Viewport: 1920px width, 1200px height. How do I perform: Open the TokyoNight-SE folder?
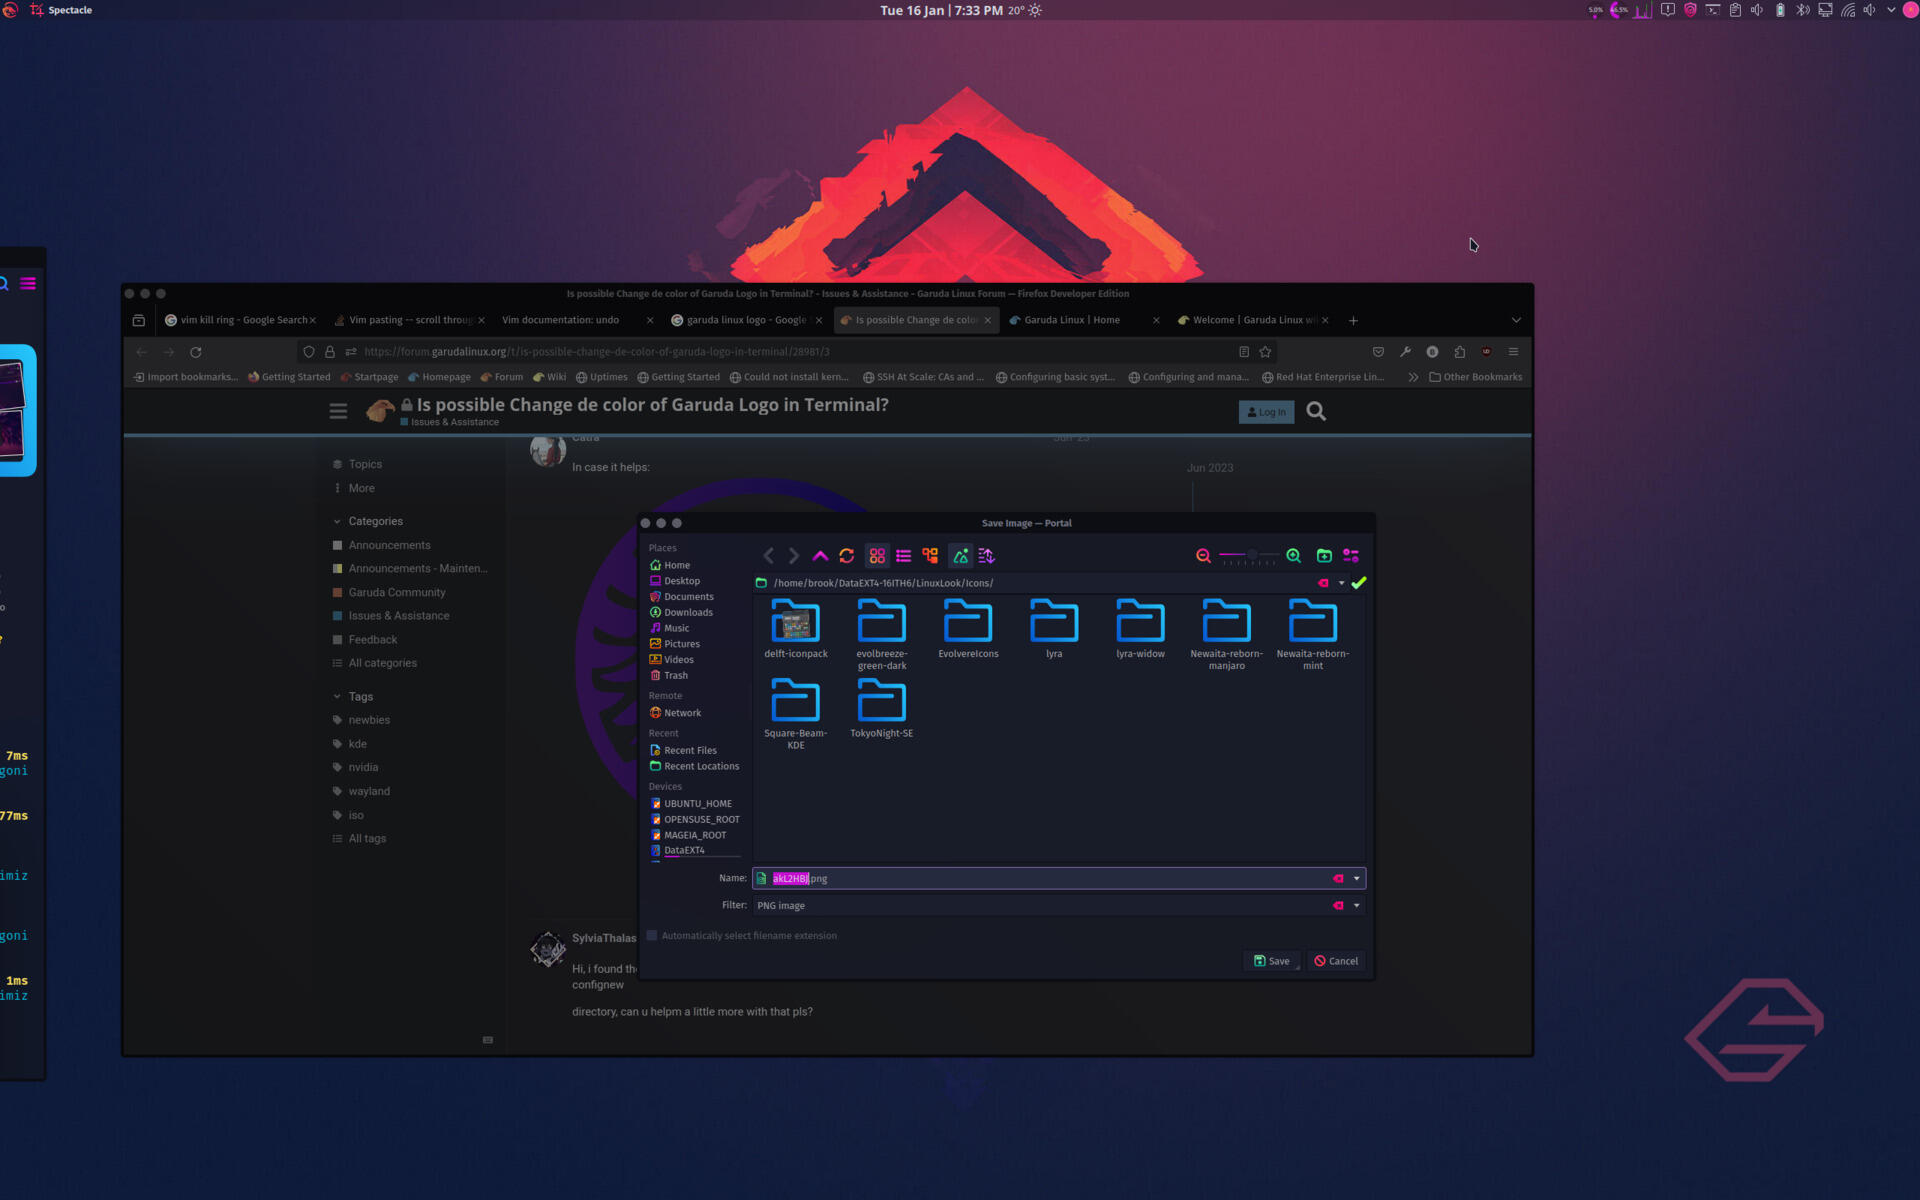point(882,709)
